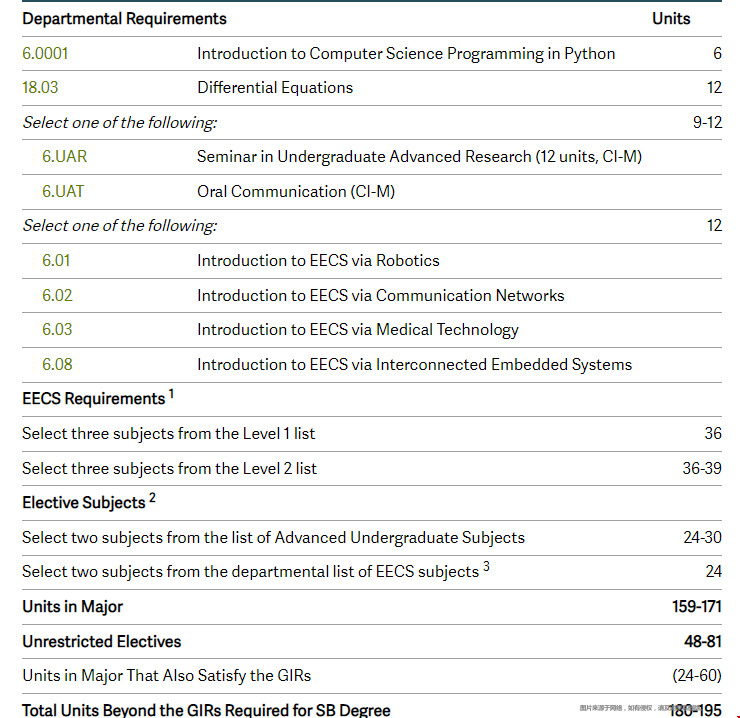Click the 'EECS Requirements' section heading

click(x=93, y=398)
